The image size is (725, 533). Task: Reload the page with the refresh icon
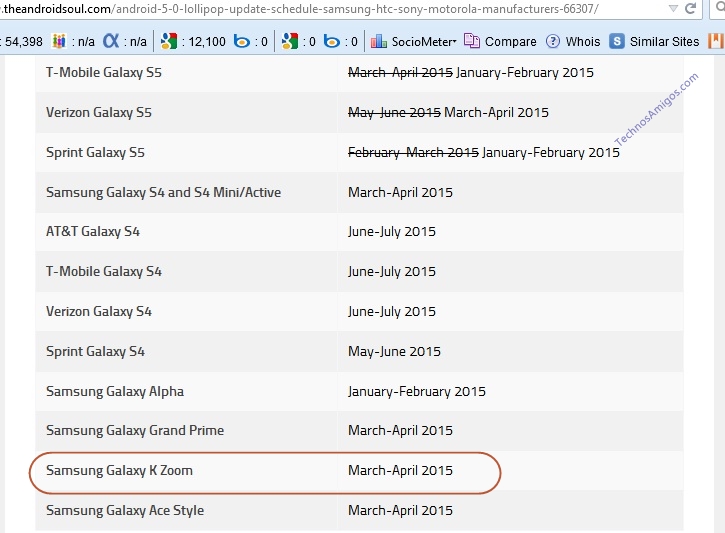click(x=690, y=8)
